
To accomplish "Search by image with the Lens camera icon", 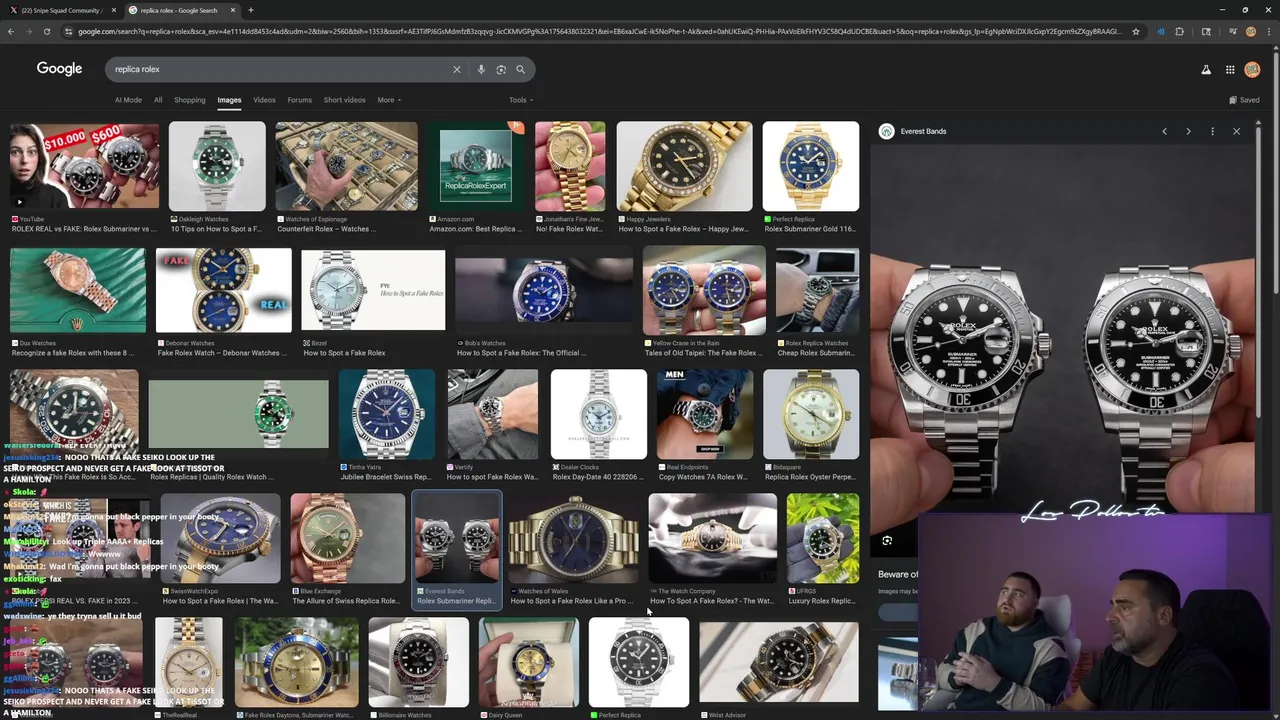I will click(x=501, y=69).
